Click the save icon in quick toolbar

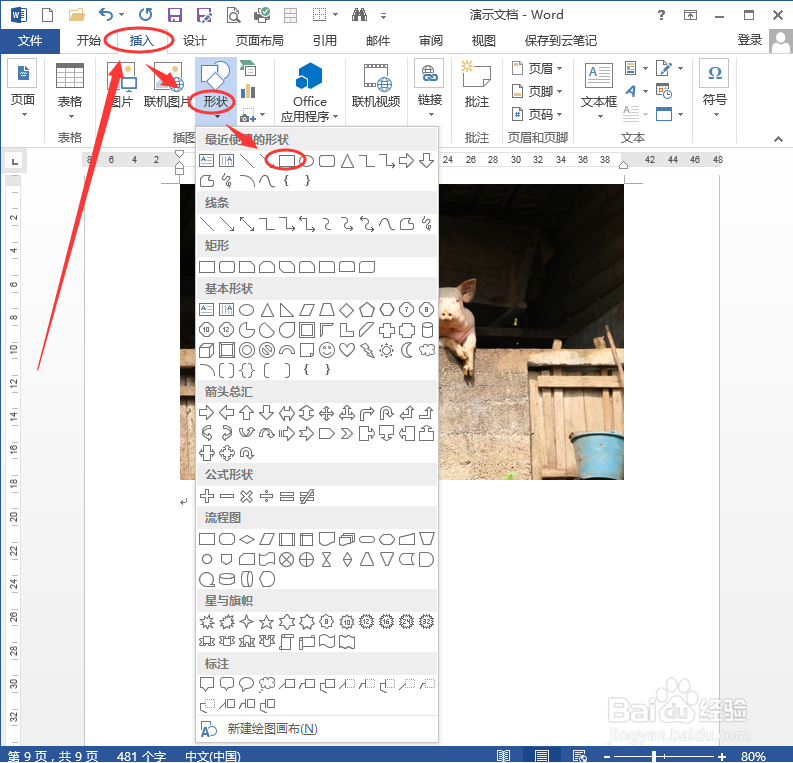[174, 15]
